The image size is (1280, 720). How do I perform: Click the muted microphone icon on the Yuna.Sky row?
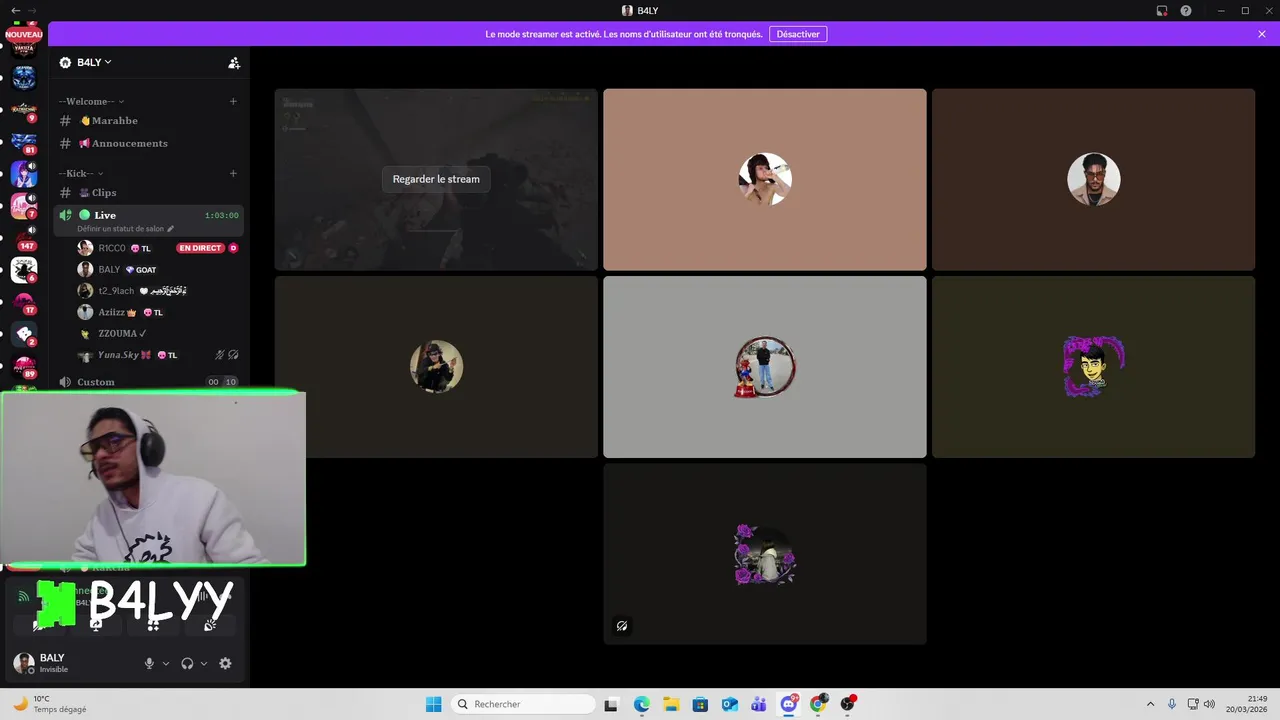coord(220,355)
